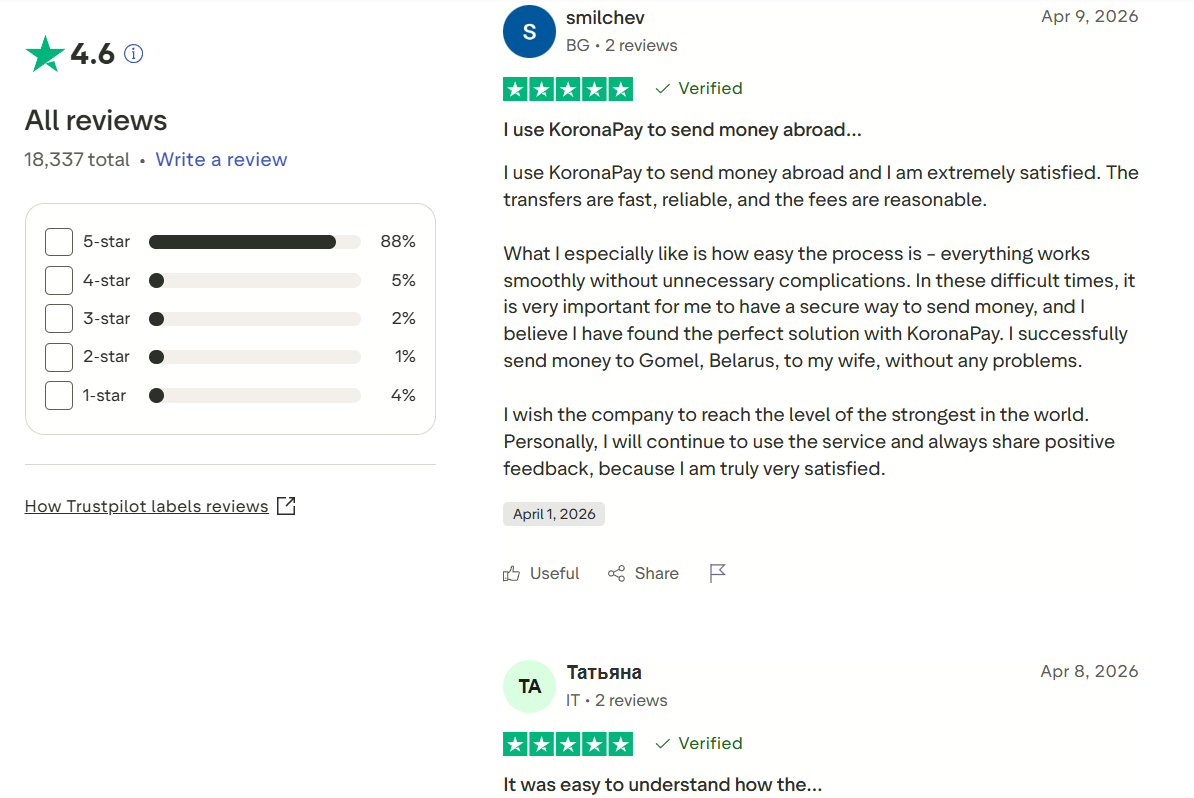Open the review title 'It was easy to understand'
The width and height of the screenshot is (1194, 798).
(662, 785)
